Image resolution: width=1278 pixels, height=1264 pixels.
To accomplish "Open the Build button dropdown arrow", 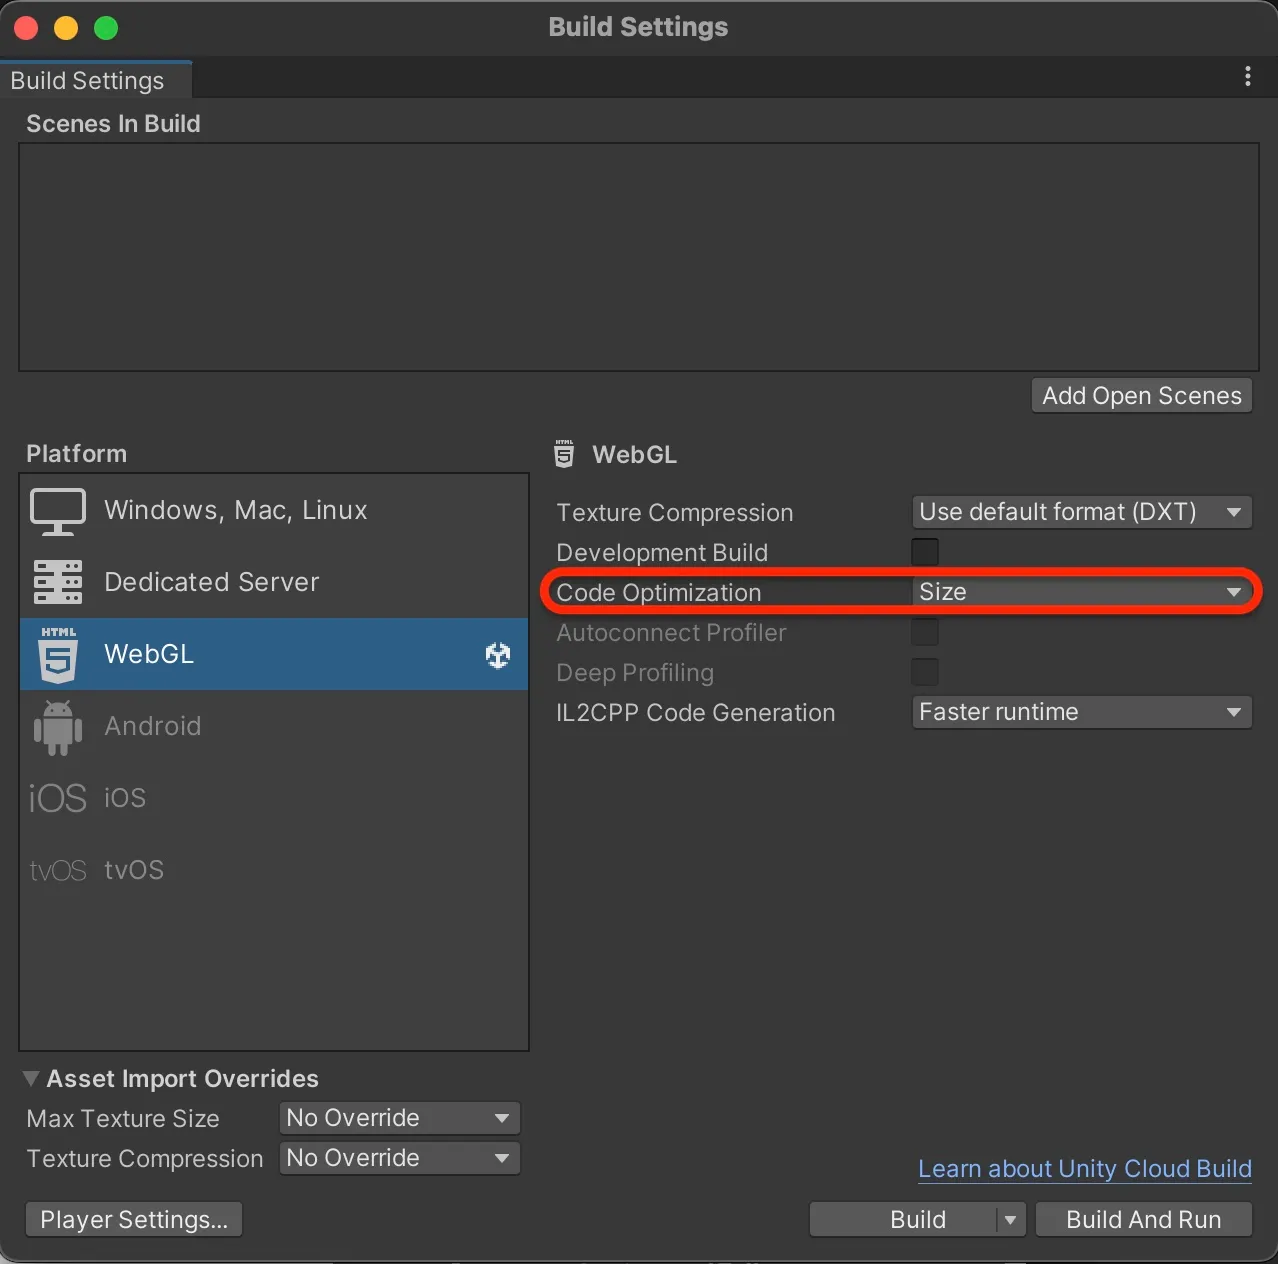I will (1010, 1220).
